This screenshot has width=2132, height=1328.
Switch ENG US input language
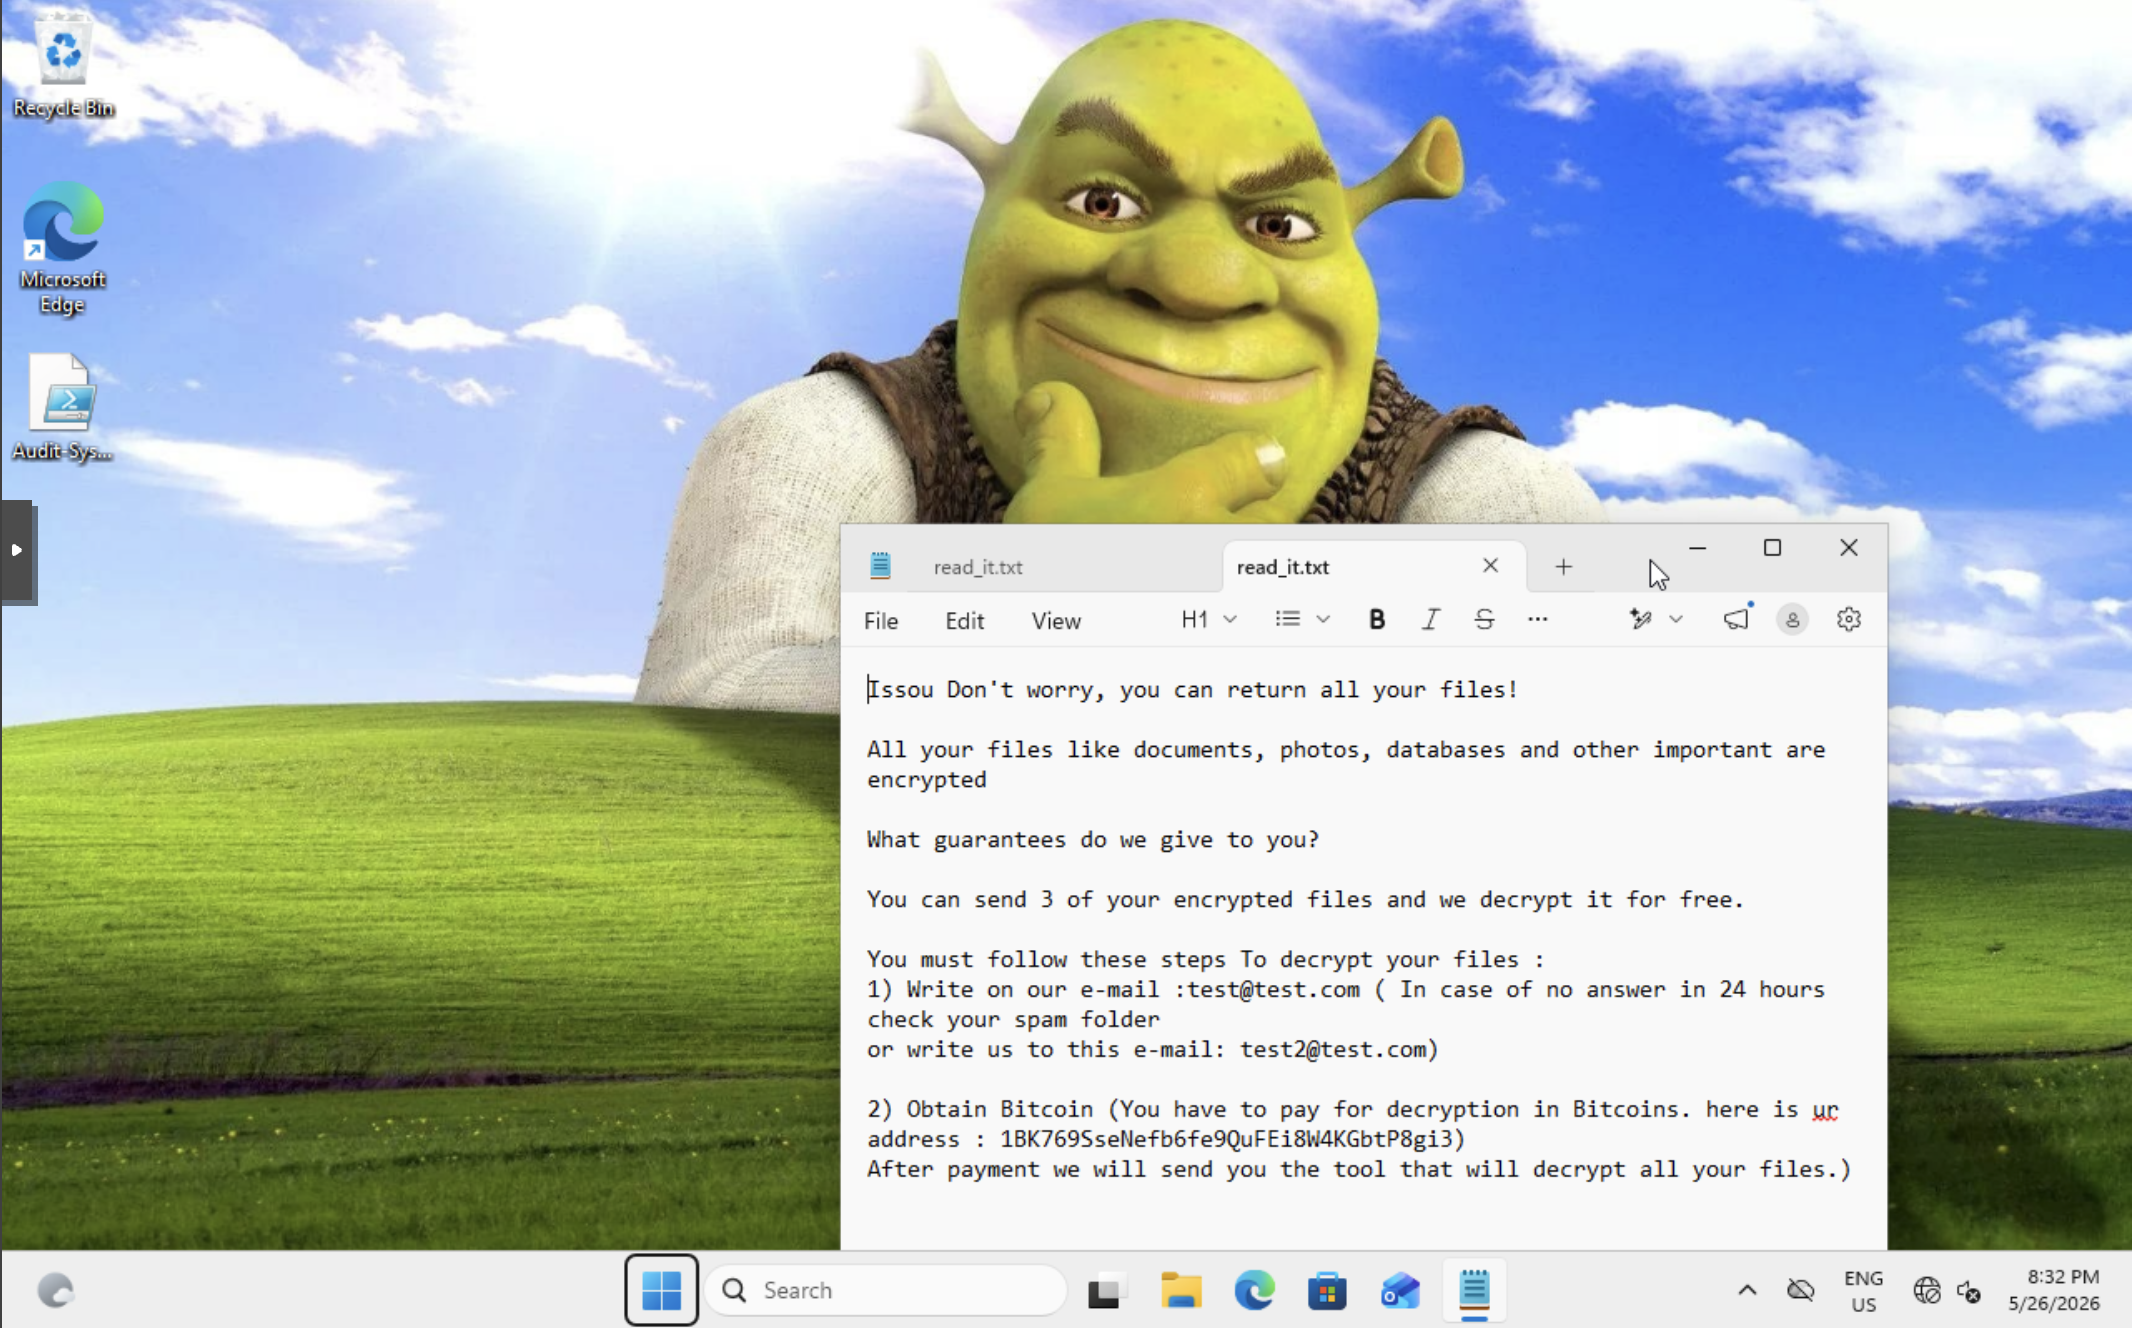tap(1863, 1291)
